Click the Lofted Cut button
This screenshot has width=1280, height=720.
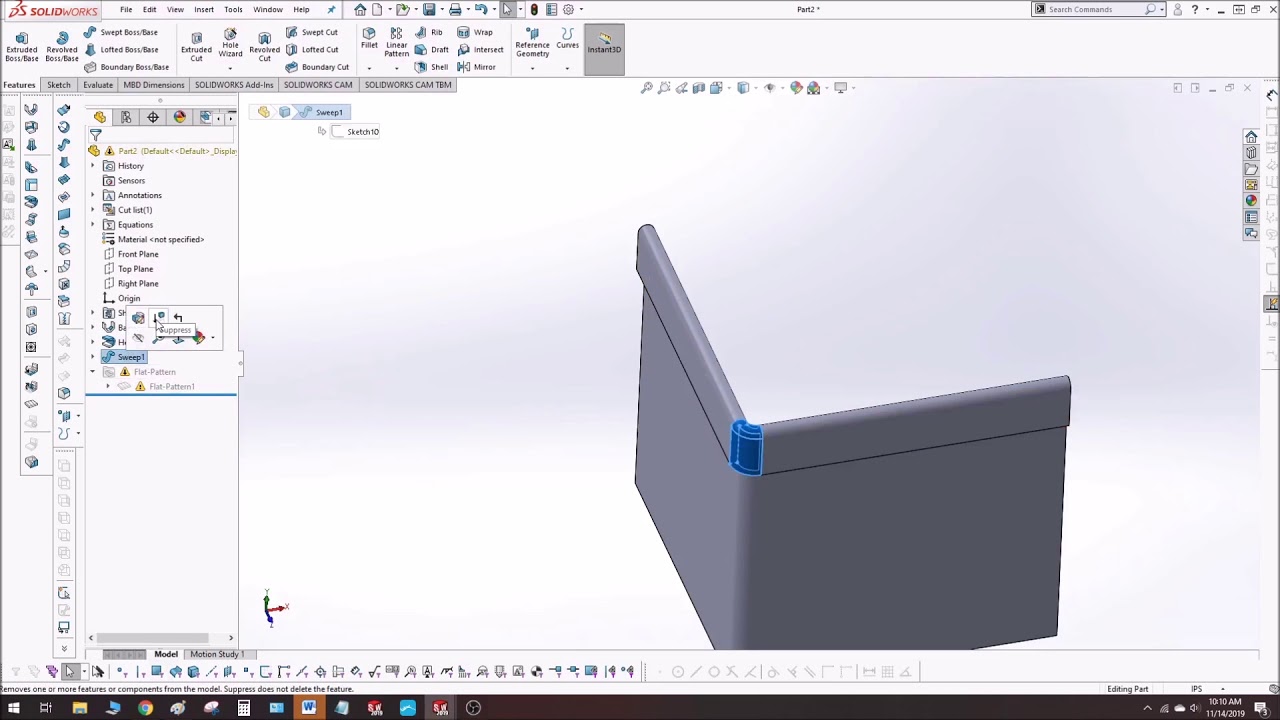coord(312,49)
